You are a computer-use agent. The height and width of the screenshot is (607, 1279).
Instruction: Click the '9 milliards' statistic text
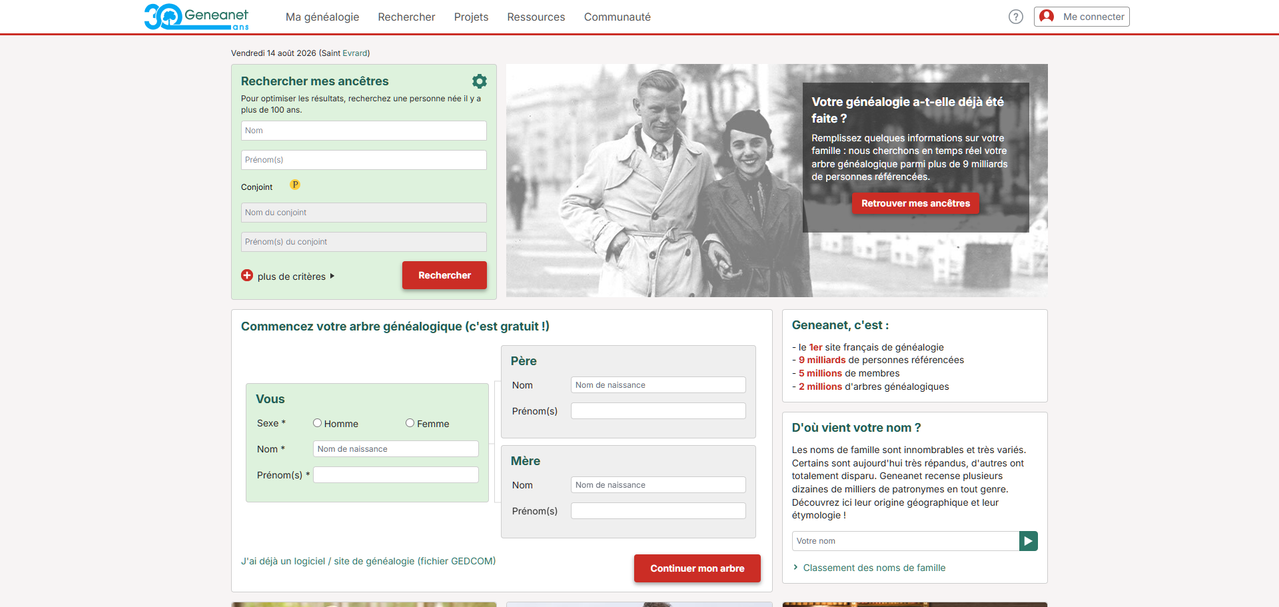coord(822,360)
